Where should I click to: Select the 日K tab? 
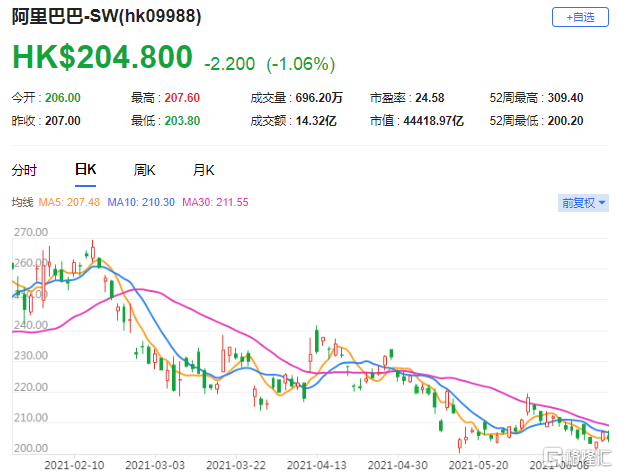(x=86, y=170)
